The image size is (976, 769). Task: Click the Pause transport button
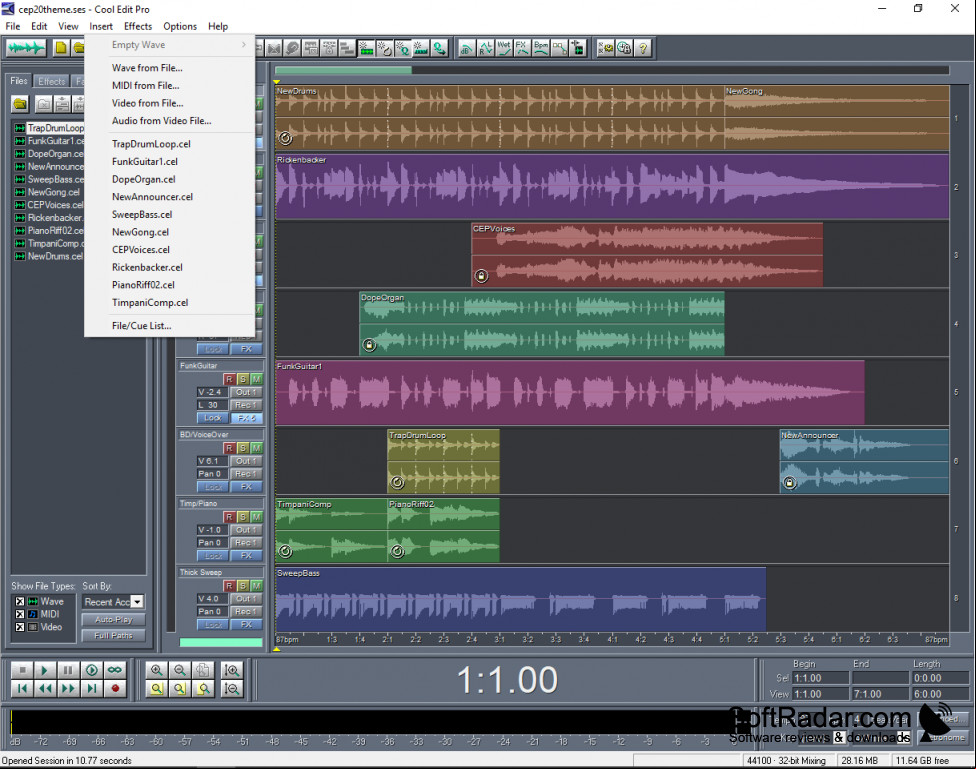(68, 670)
